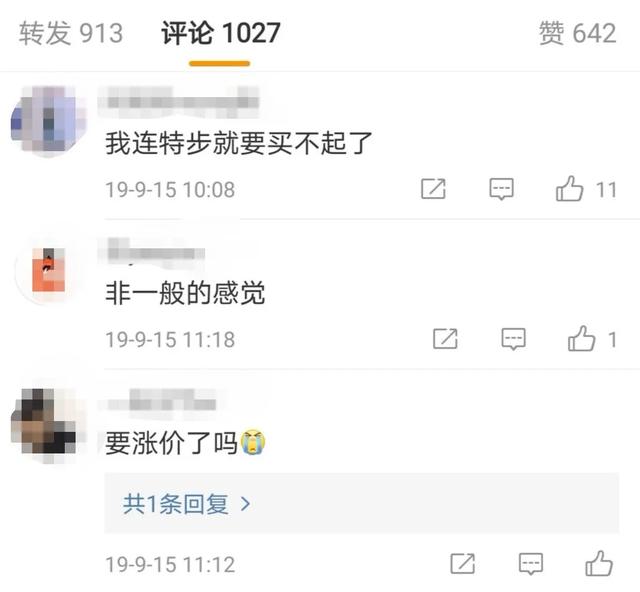
Task: Like the 要涨价了吗 comment
Action: tap(599, 563)
